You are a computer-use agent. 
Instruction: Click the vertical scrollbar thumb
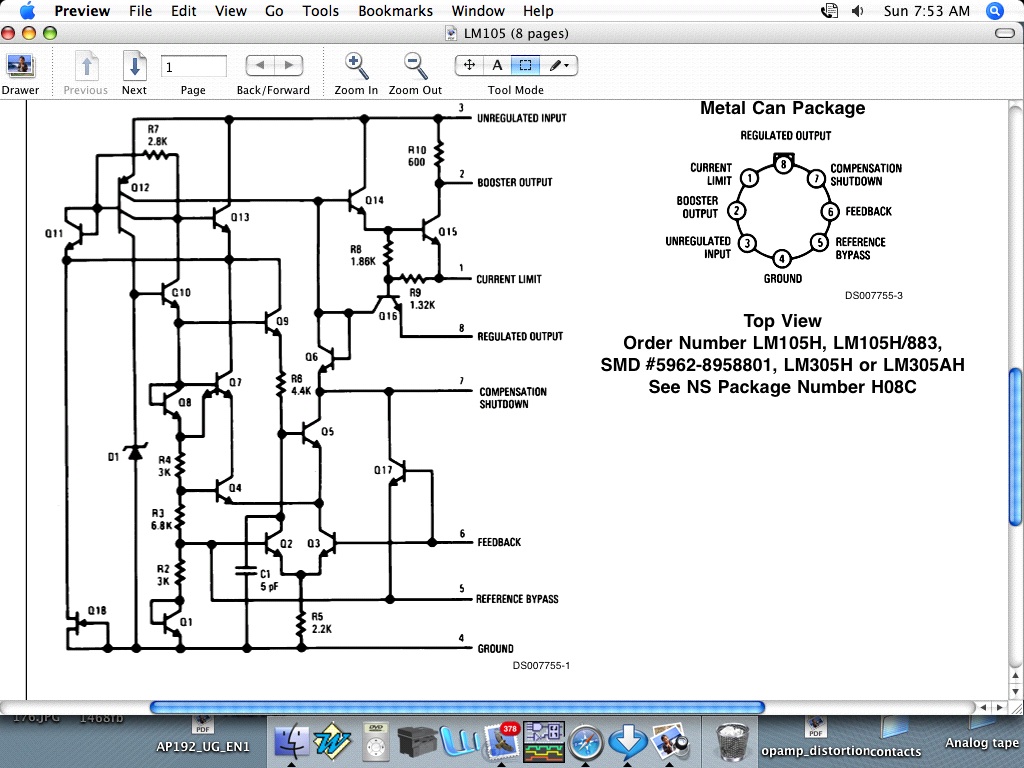[1015, 447]
